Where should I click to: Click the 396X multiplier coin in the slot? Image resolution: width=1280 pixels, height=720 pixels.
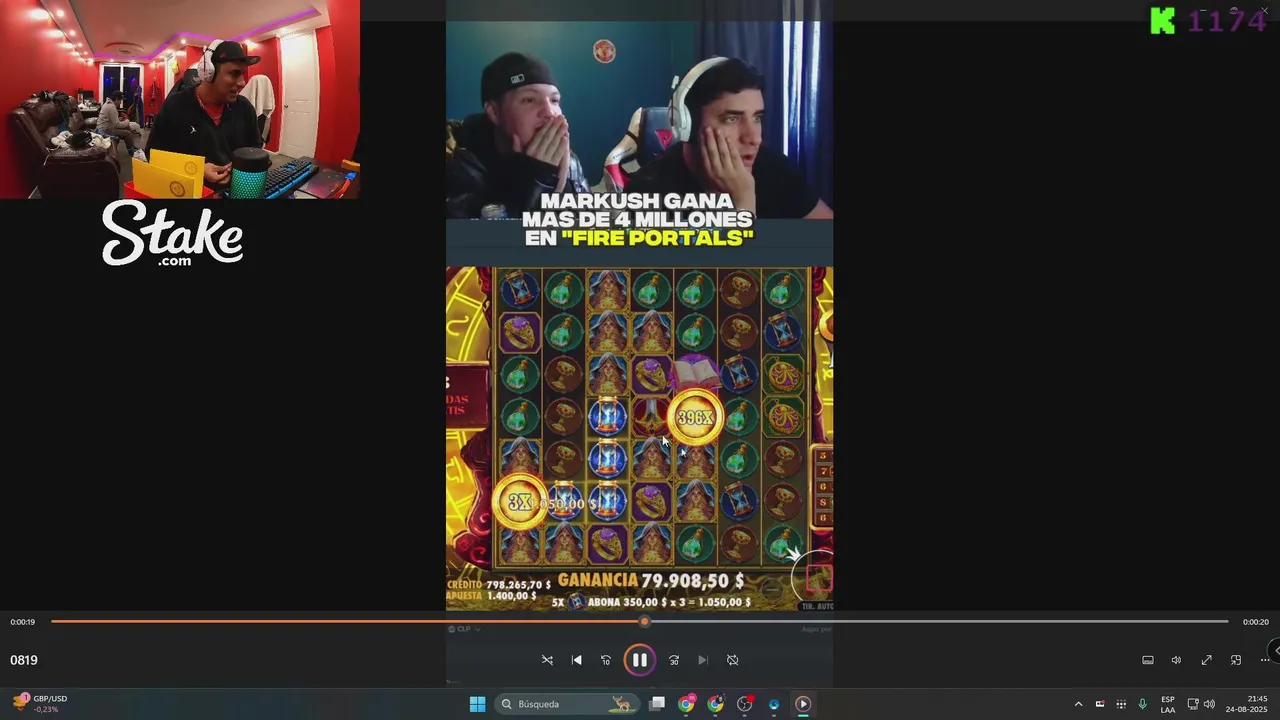pos(695,417)
